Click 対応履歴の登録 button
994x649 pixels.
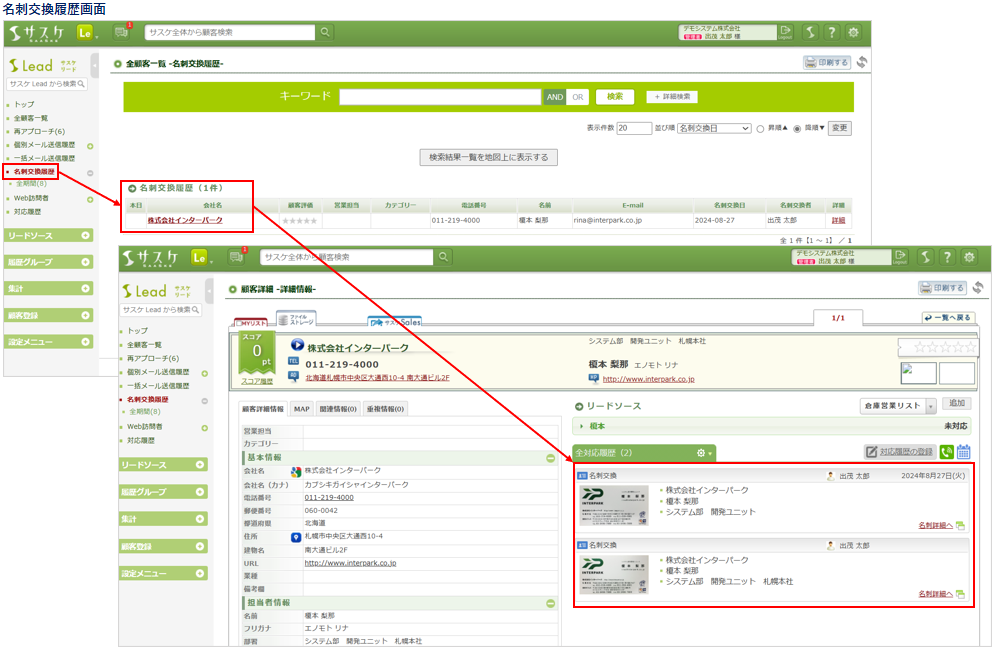(900, 452)
